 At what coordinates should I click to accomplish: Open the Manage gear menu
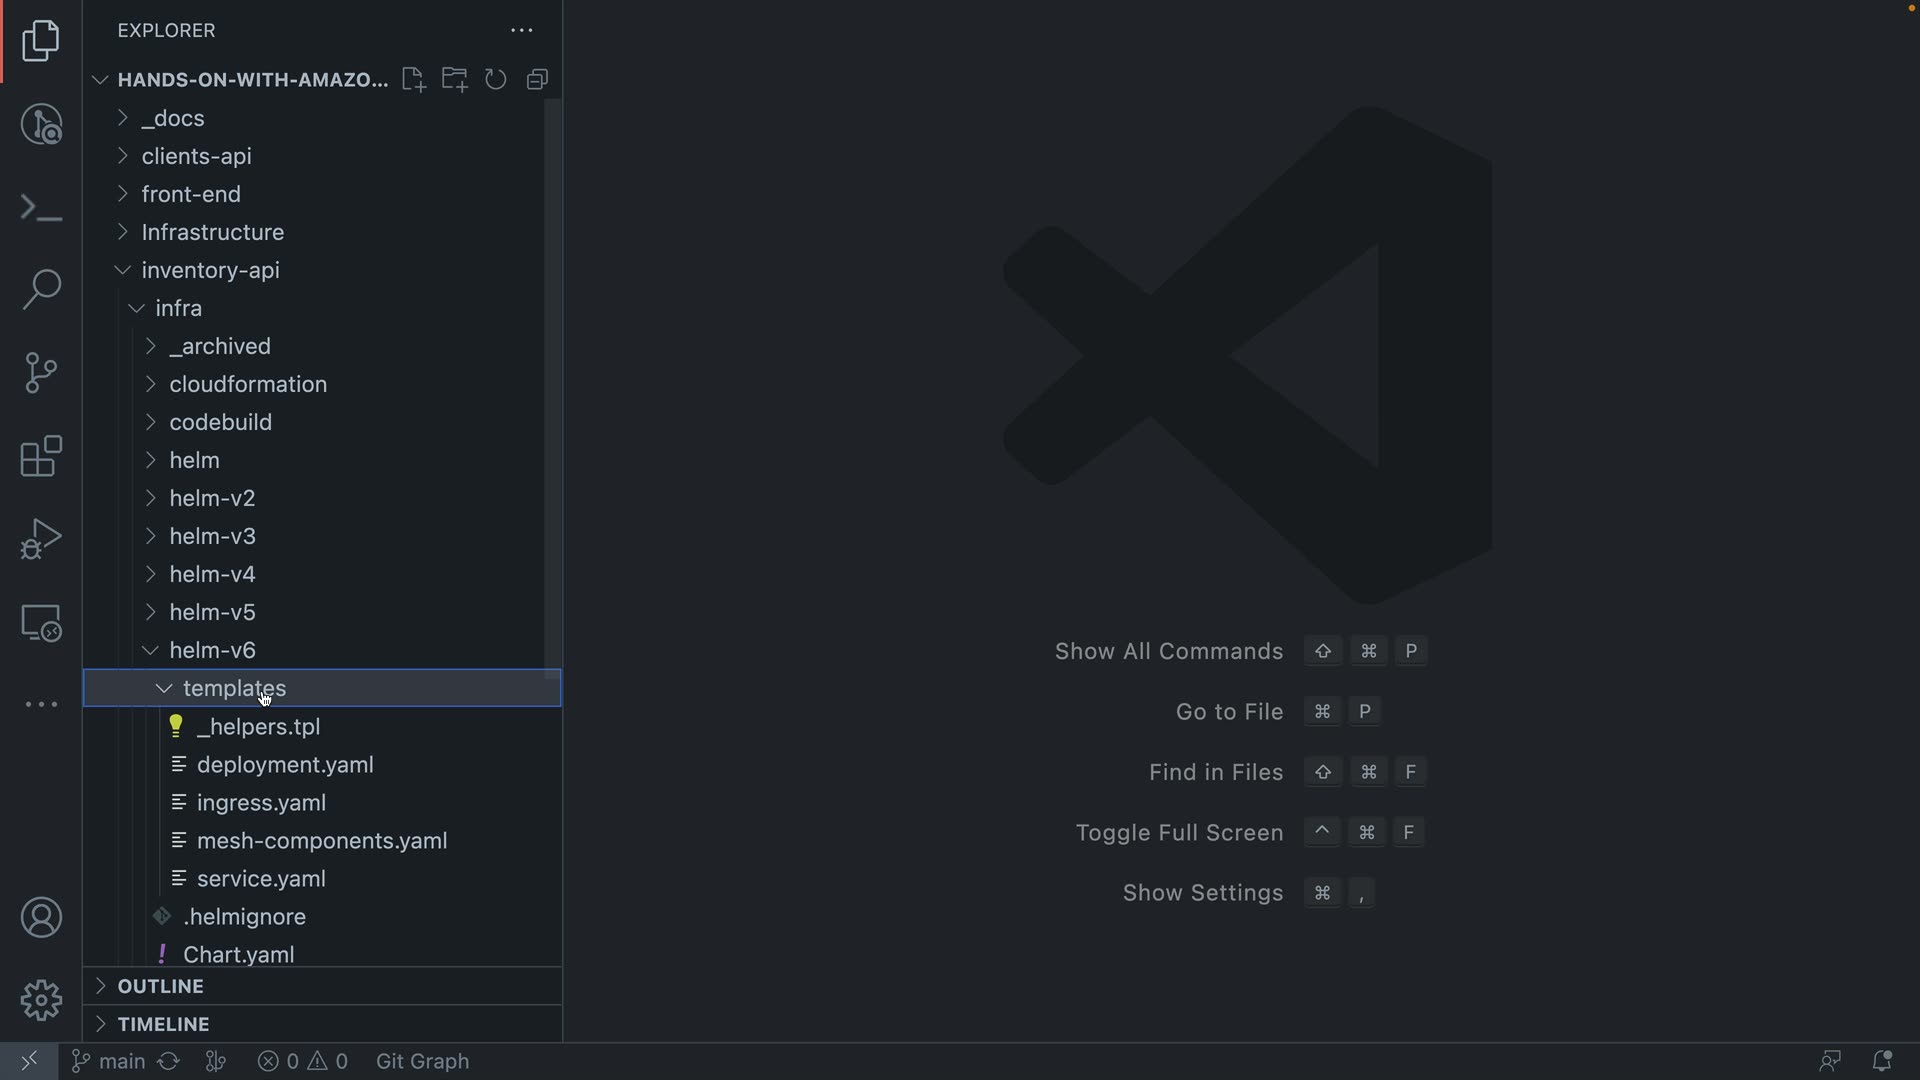[x=41, y=1000]
